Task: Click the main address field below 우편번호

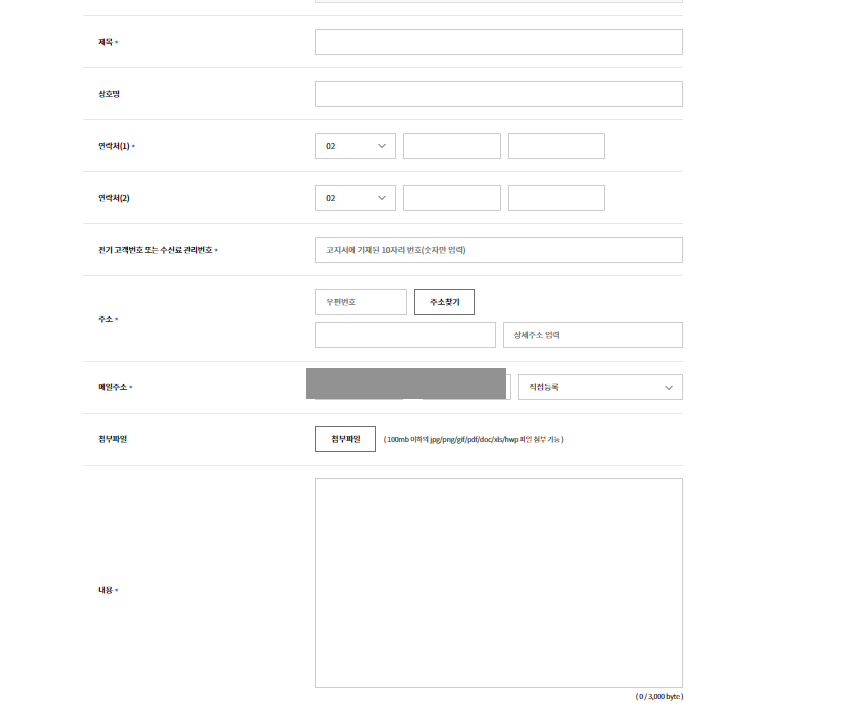Action: pyautogui.click(x=405, y=335)
